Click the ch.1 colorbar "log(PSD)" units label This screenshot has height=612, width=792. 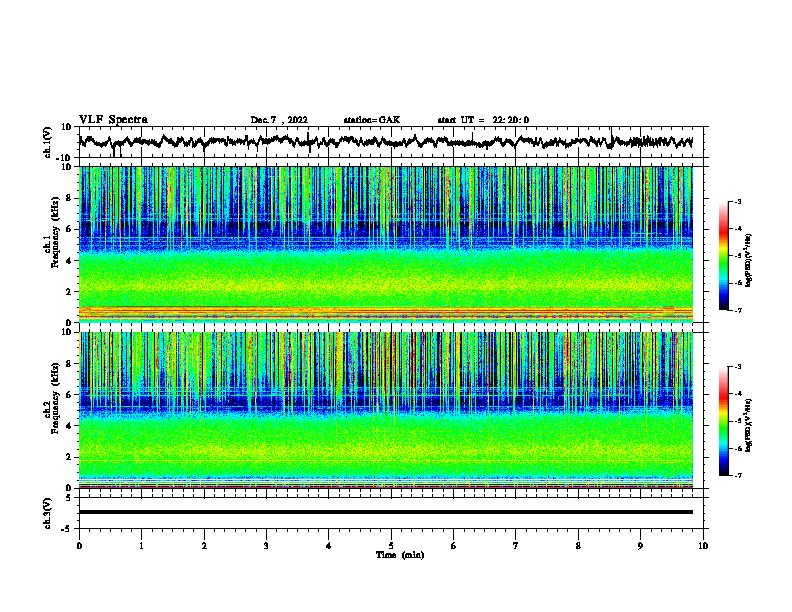point(749,260)
